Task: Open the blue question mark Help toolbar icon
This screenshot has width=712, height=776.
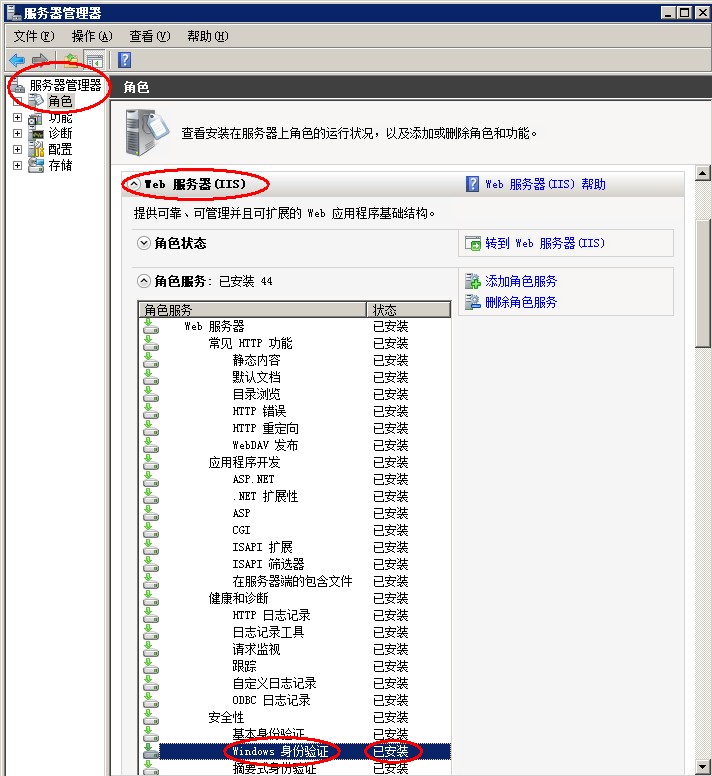Action: pos(125,60)
